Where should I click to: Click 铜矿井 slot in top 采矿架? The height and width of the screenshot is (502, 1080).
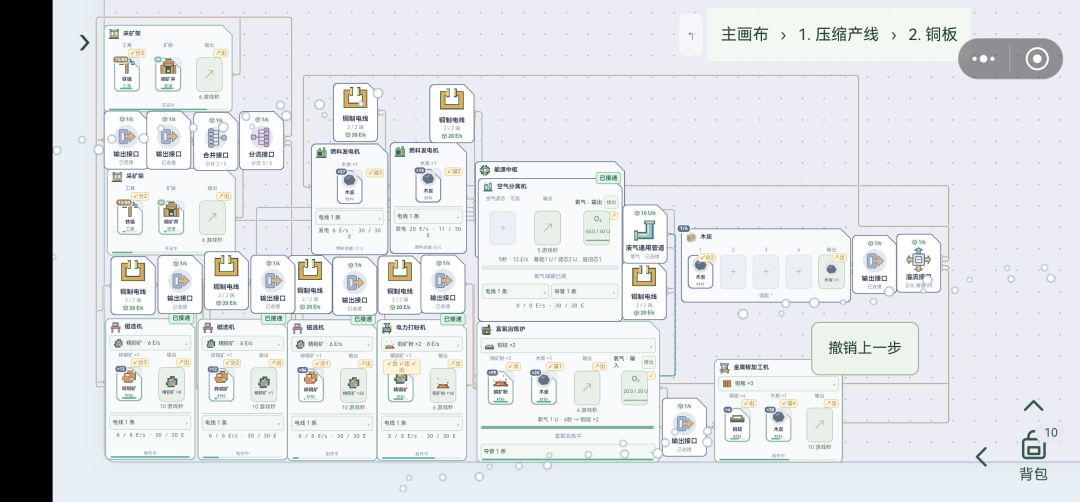point(167,74)
